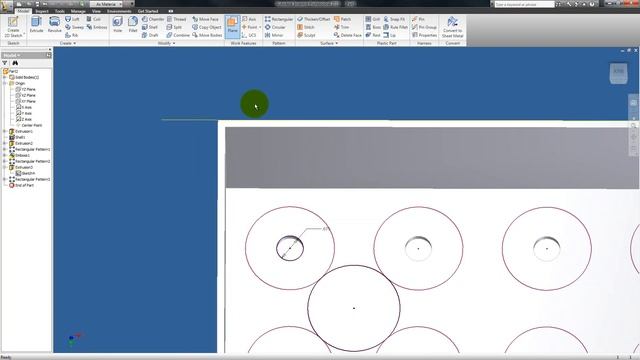The image size is (640, 360).
Task: Open the Tools ribbon tab
Action: 60,11
